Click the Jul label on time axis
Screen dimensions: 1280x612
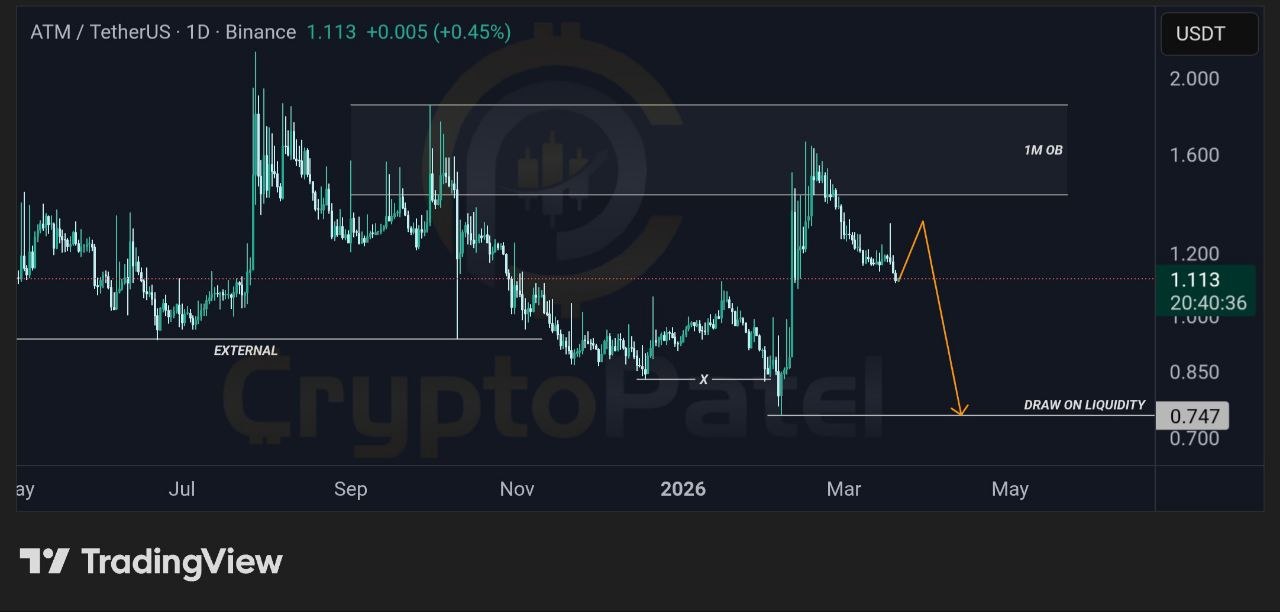[x=181, y=489]
